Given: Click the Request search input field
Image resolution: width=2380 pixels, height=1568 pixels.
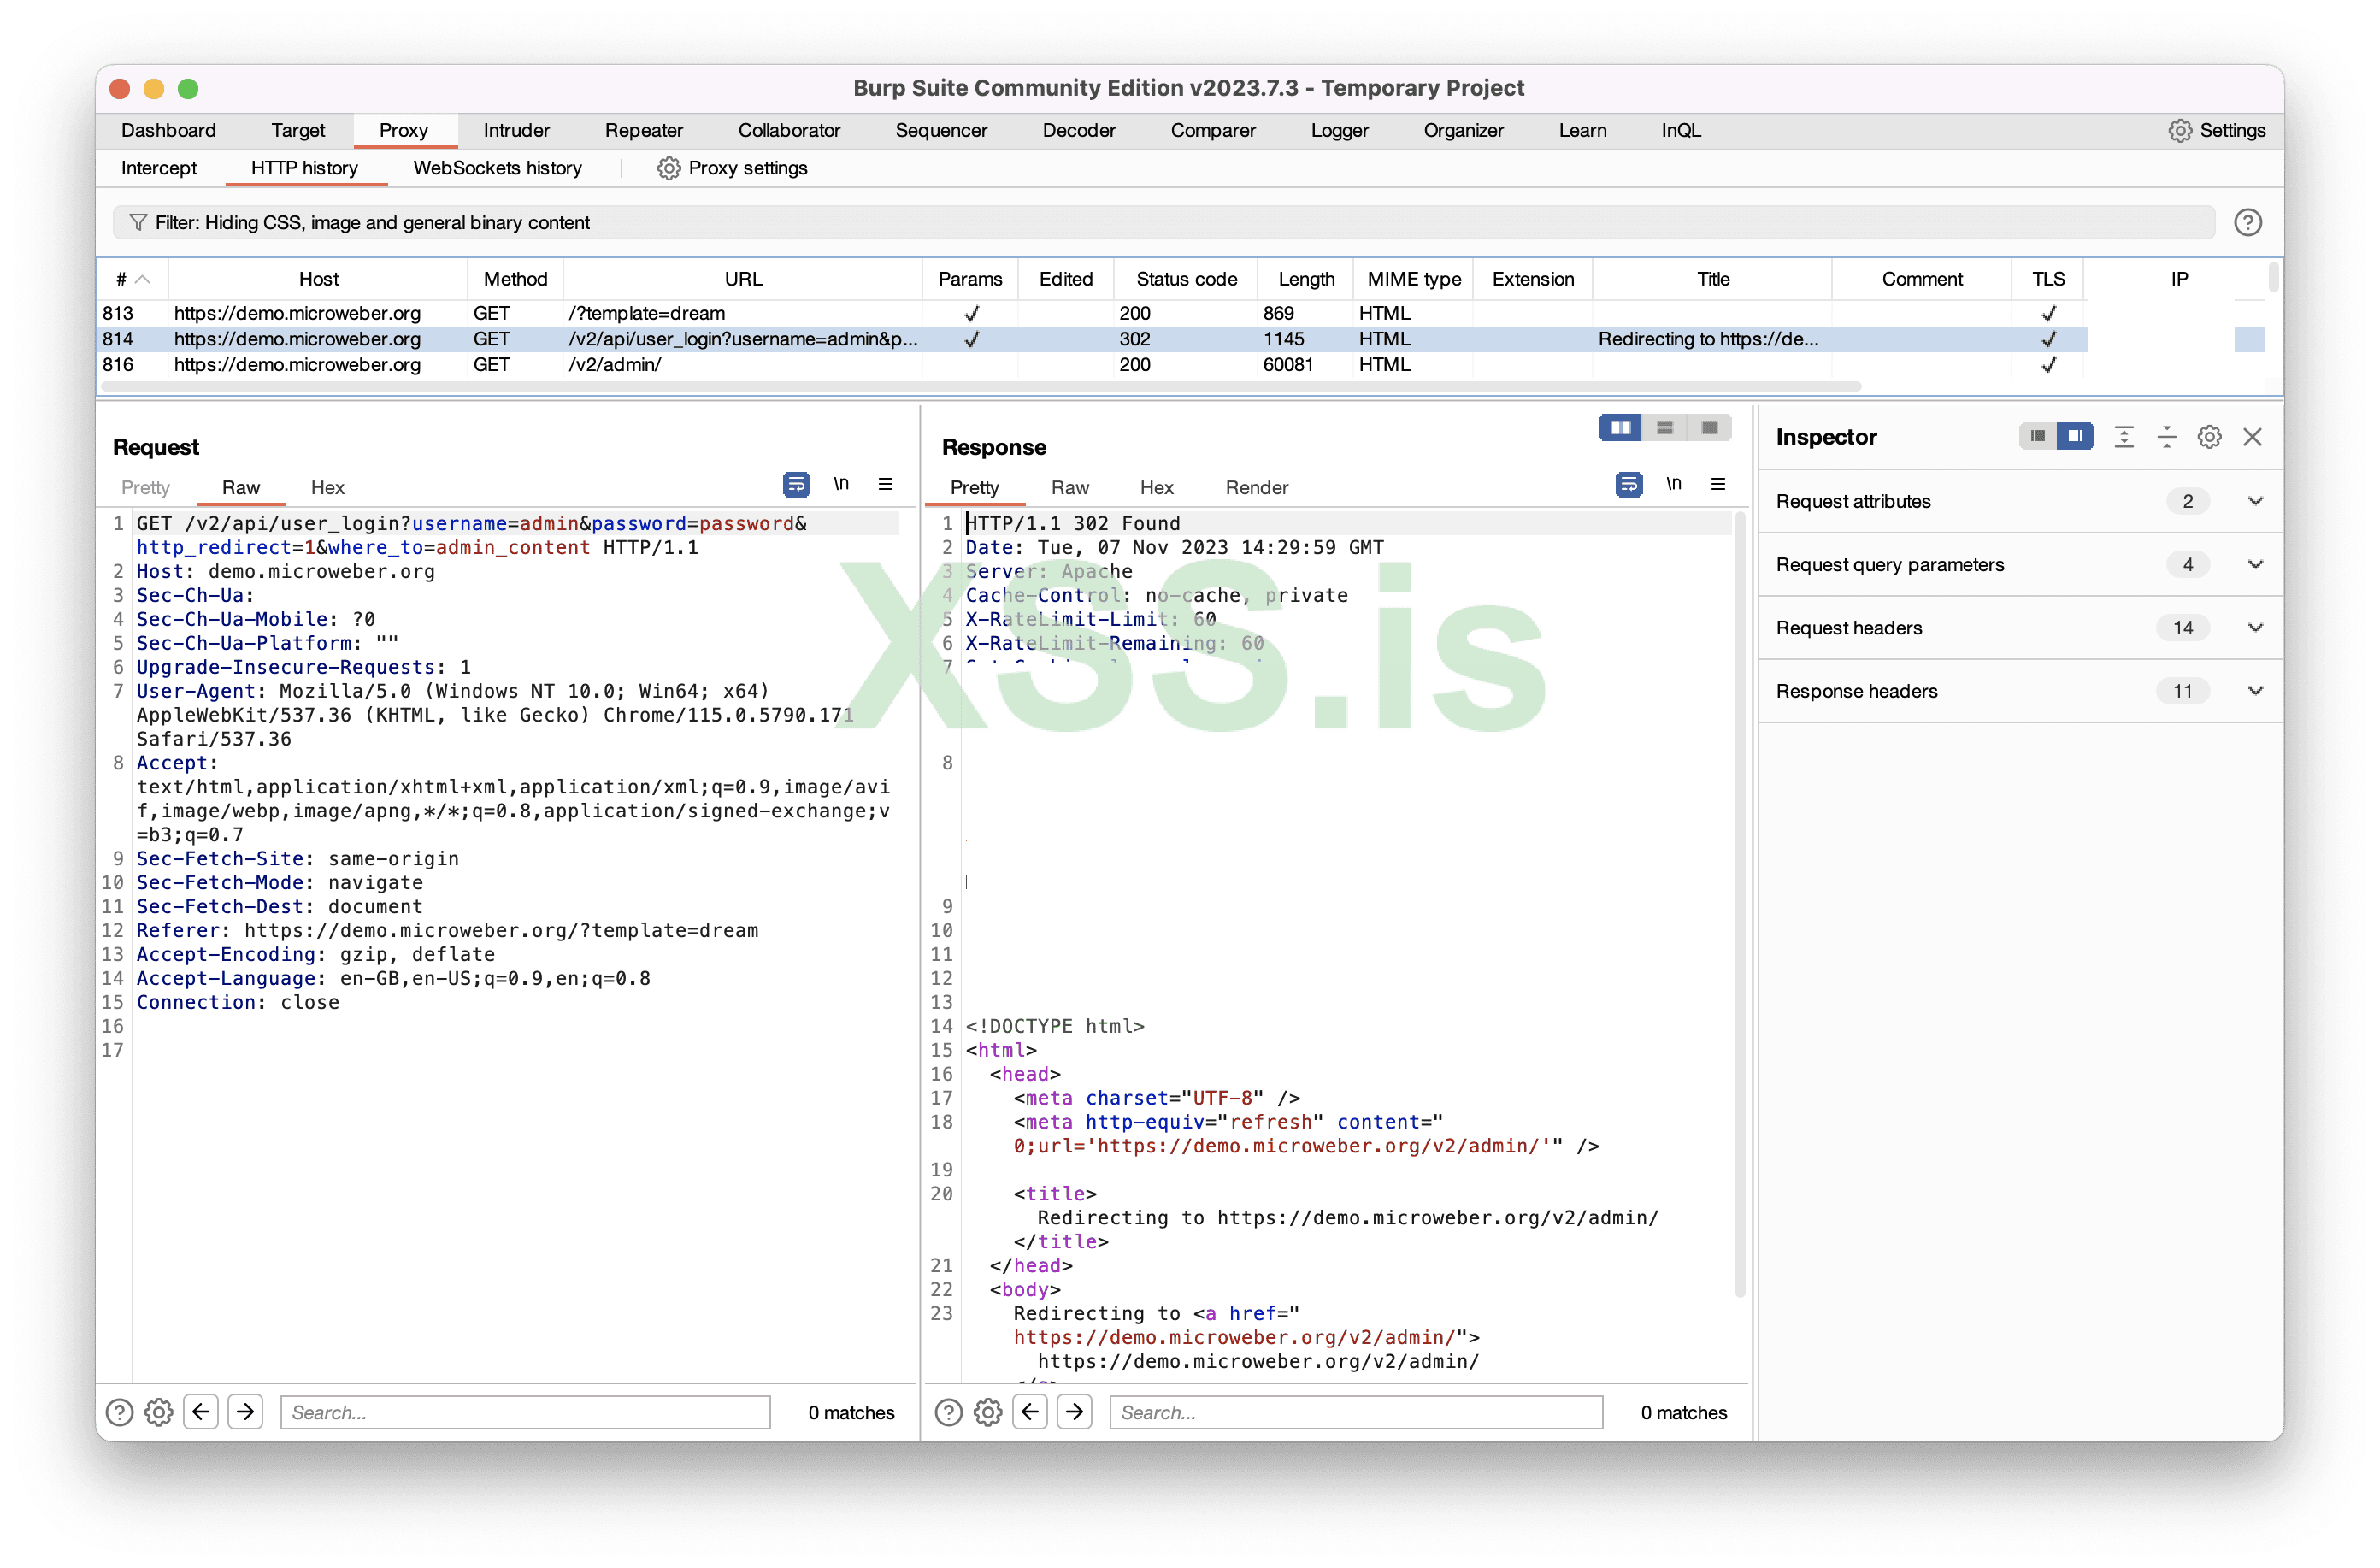Looking at the screenshot, I should (x=525, y=1412).
